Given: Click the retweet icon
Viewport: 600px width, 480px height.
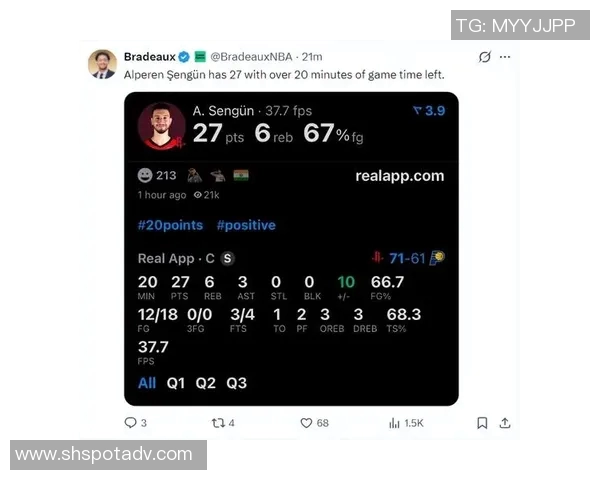Looking at the screenshot, I should click(218, 423).
